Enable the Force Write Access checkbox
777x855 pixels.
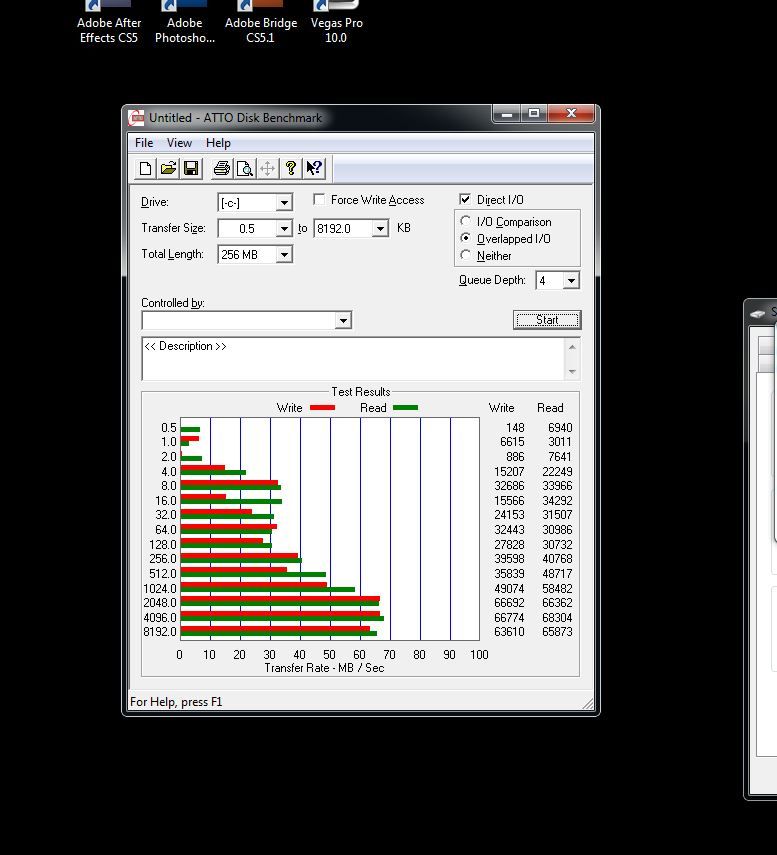[x=319, y=200]
